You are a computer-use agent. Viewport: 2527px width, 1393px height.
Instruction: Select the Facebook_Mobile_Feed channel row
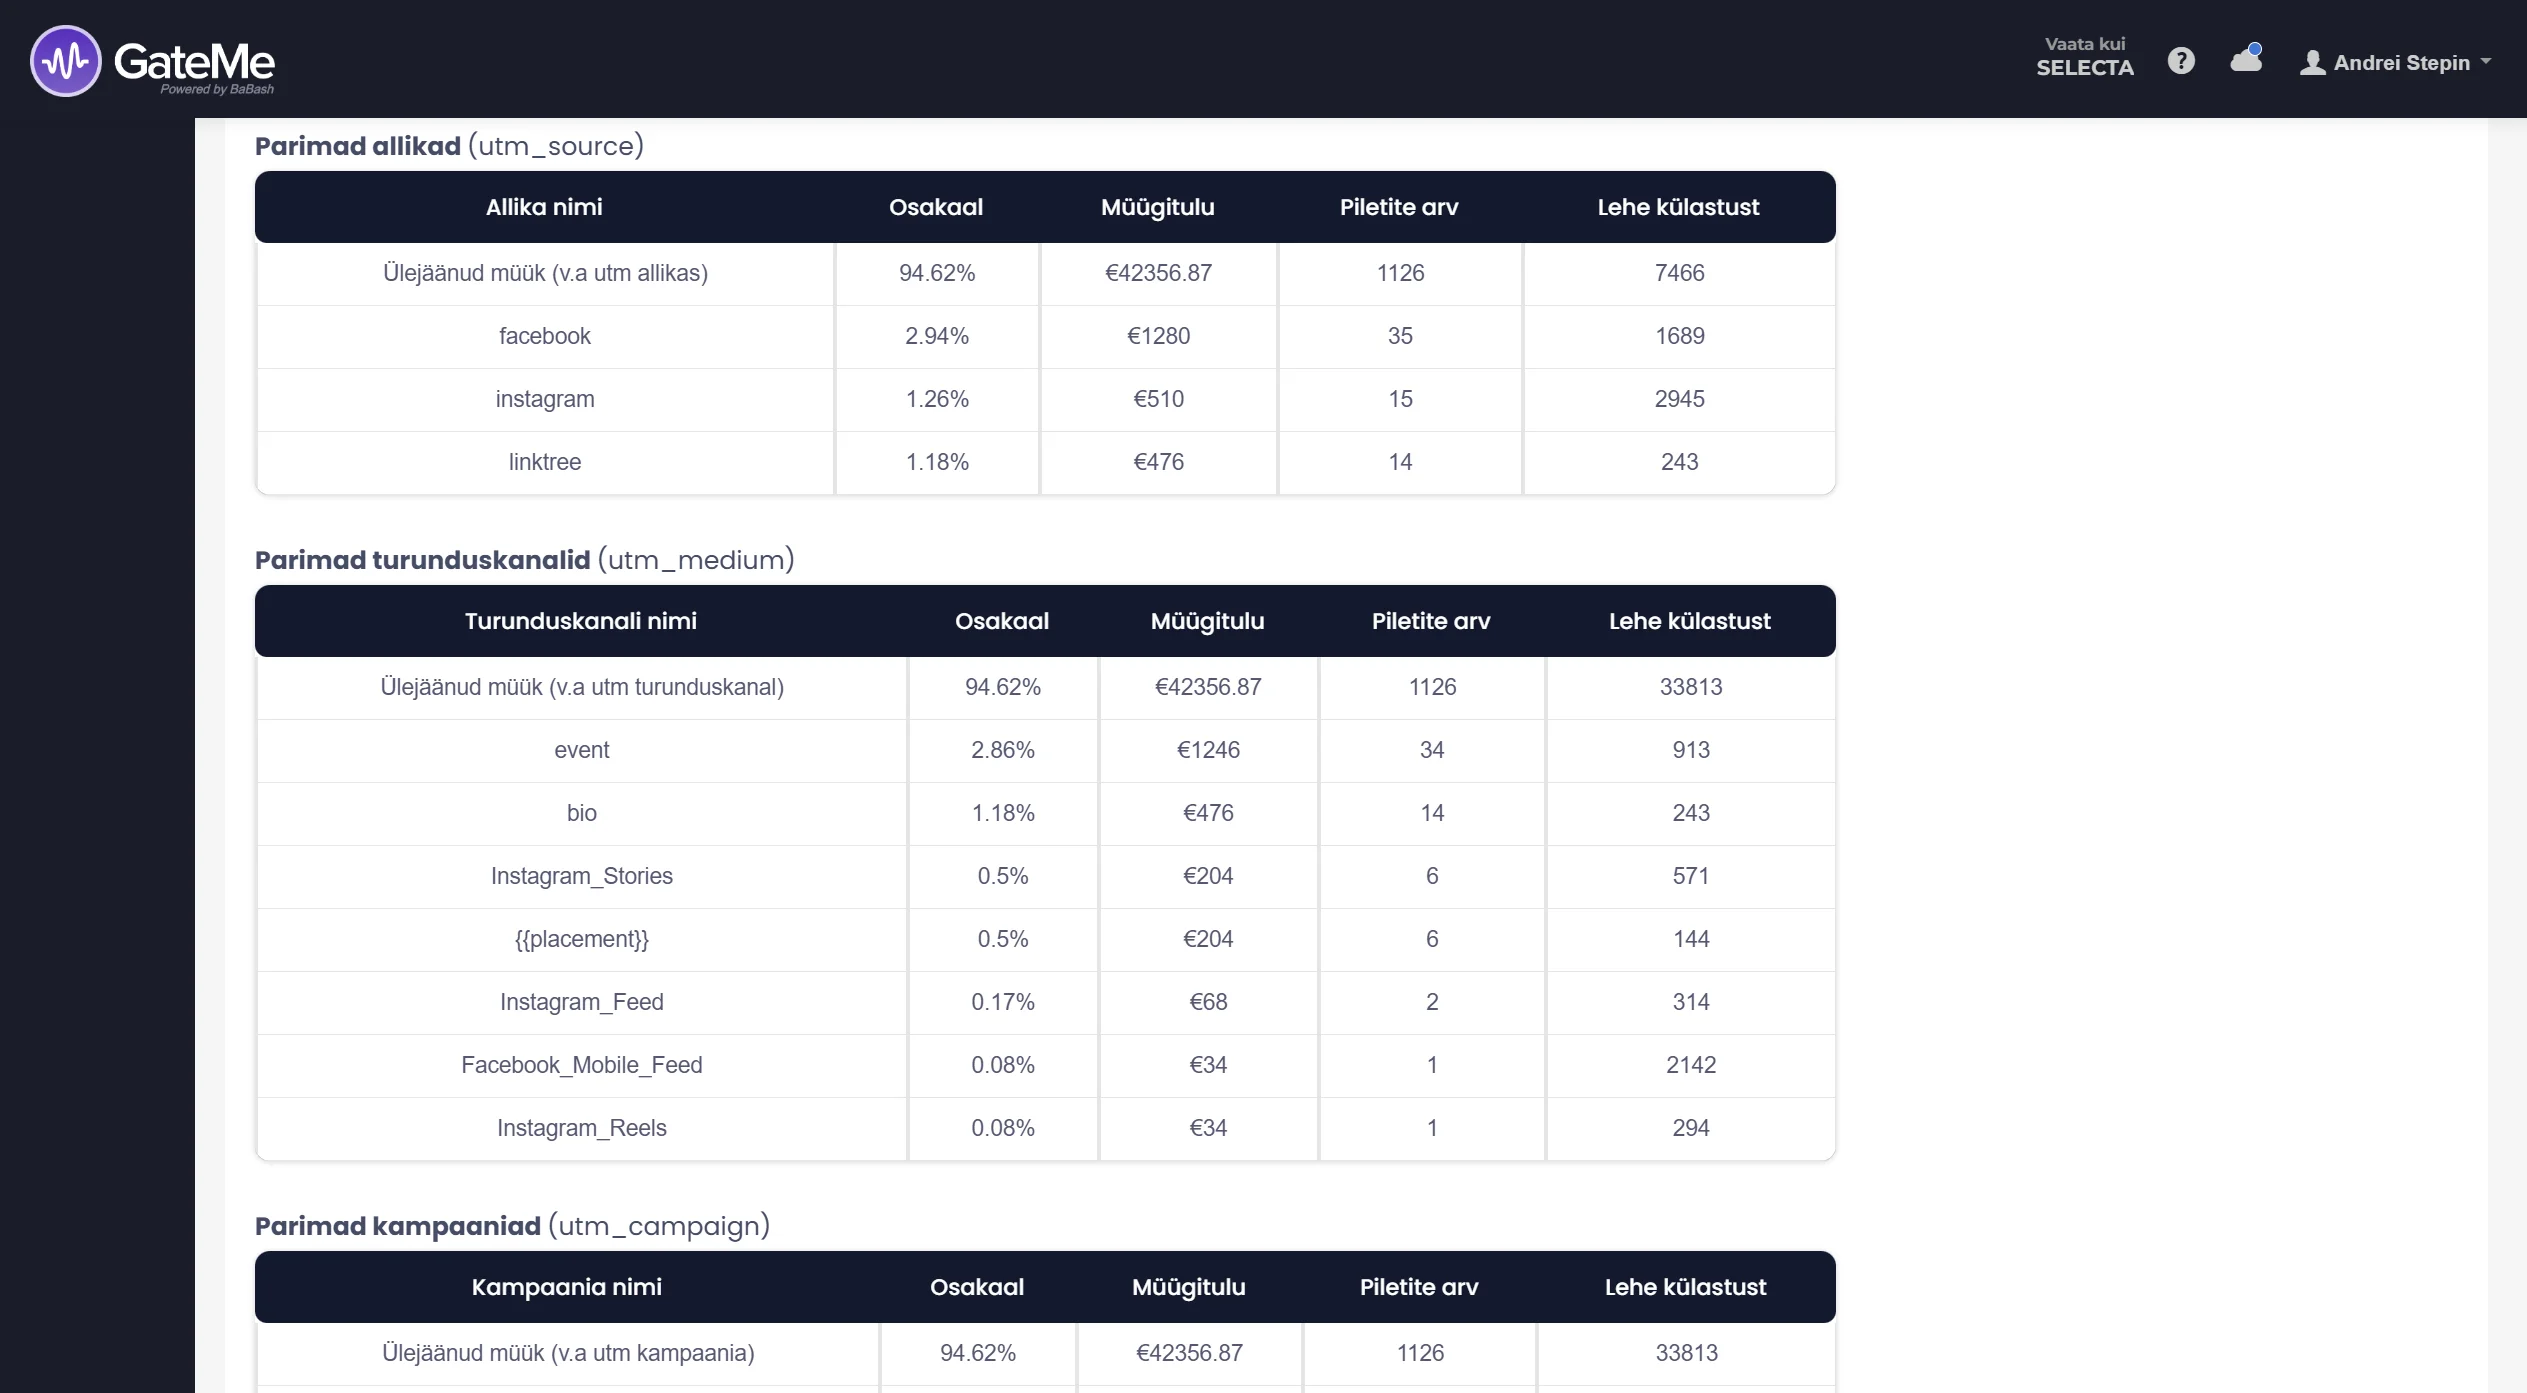tap(1045, 1065)
